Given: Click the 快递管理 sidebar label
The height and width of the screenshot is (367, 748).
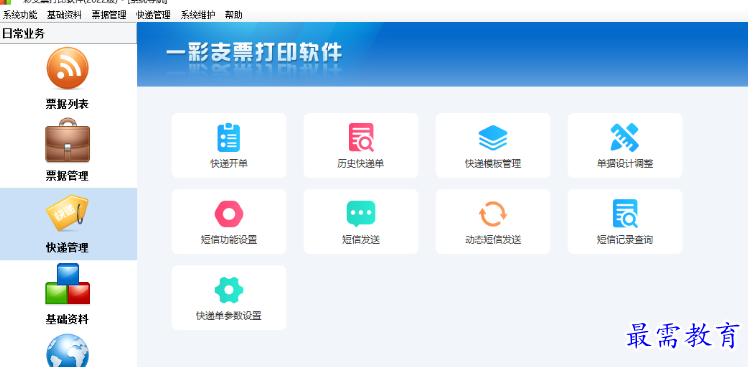Looking at the screenshot, I should tap(67, 248).
